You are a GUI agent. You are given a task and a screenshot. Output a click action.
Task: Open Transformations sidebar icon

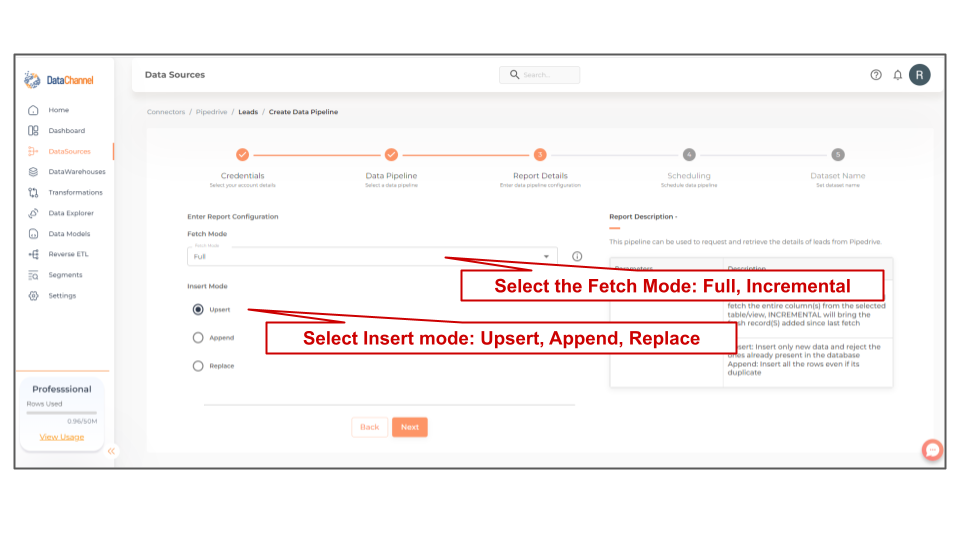33,192
